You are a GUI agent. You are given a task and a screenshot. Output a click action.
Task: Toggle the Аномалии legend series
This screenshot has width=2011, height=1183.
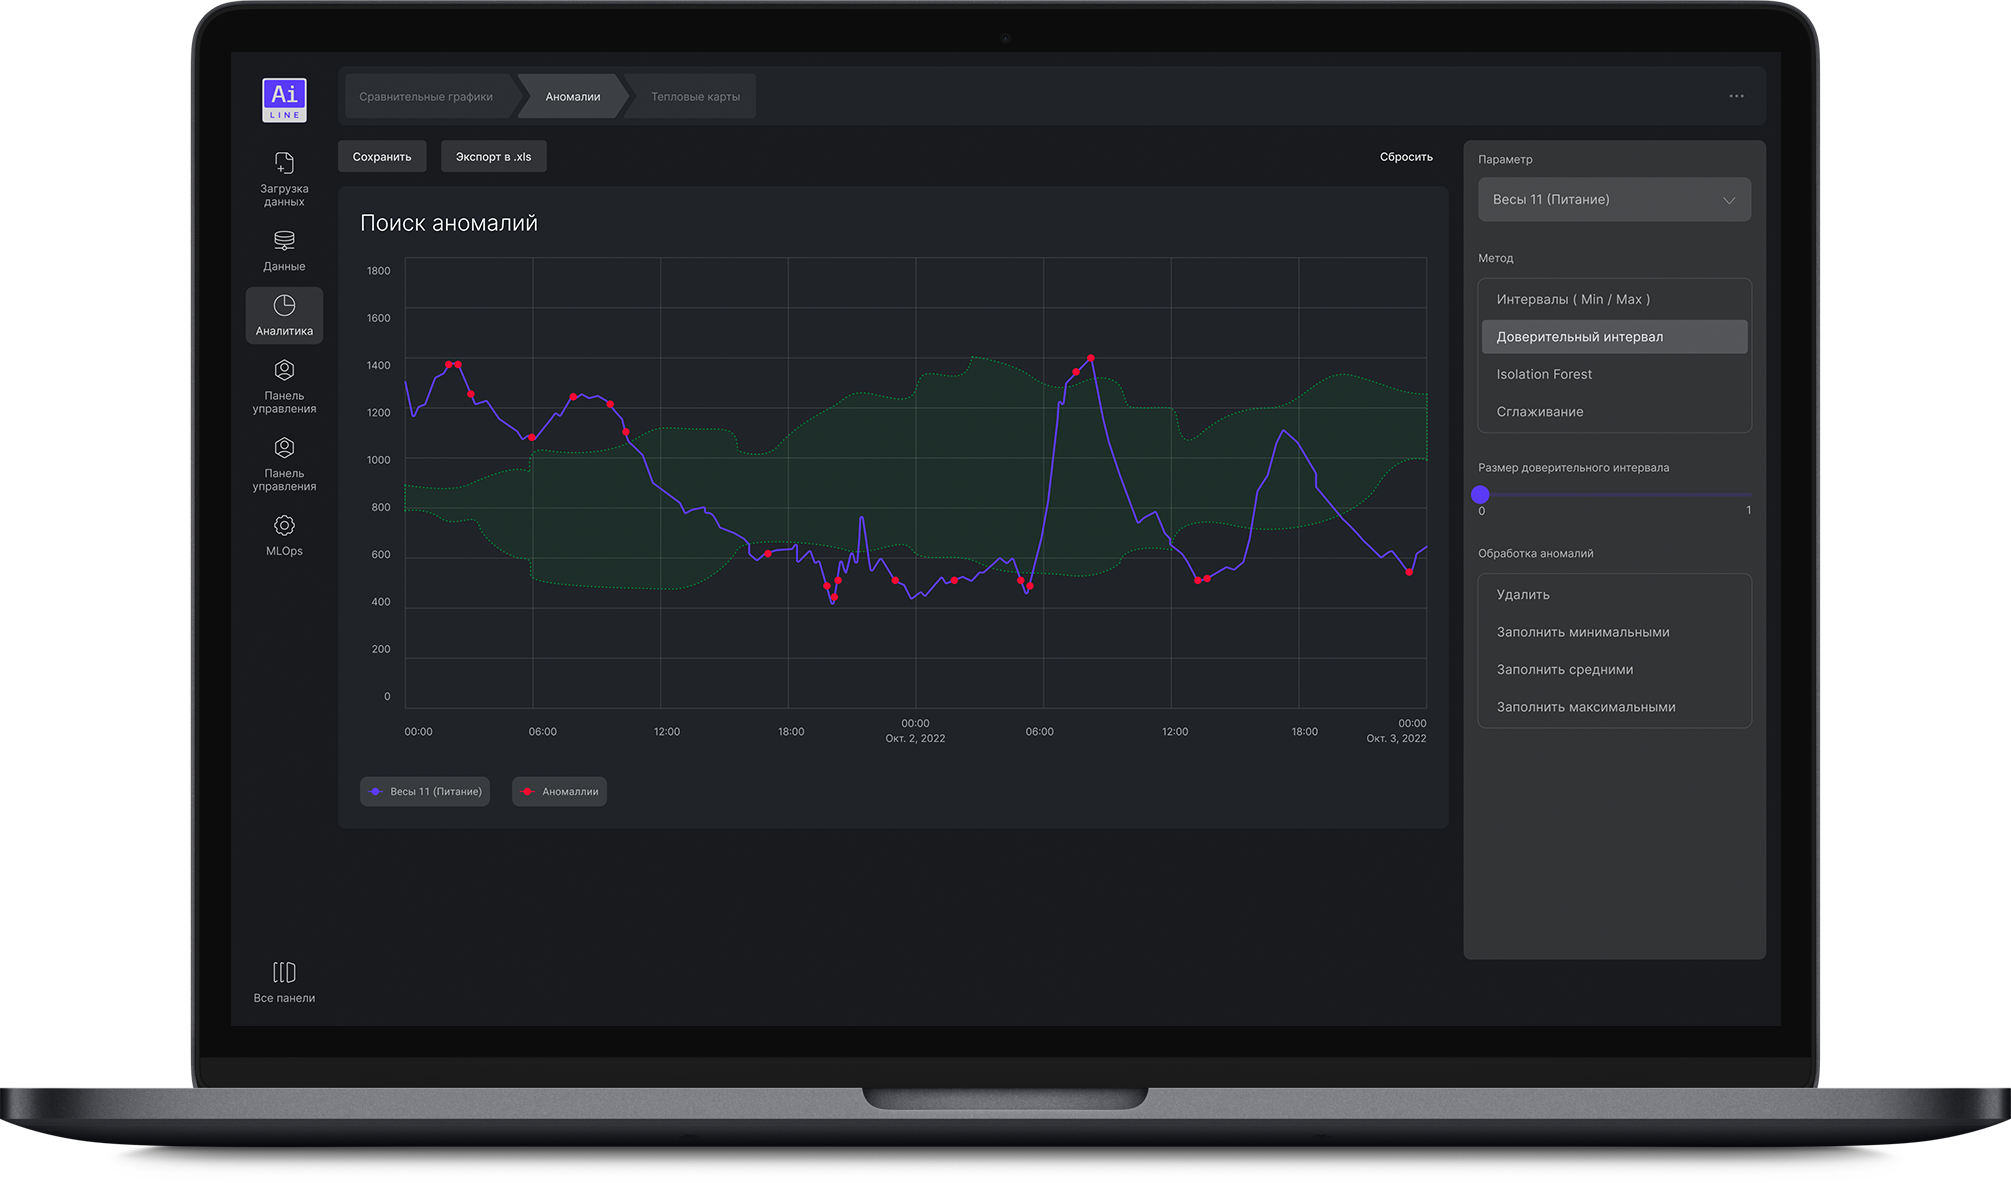pyautogui.click(x=560, y=791)
